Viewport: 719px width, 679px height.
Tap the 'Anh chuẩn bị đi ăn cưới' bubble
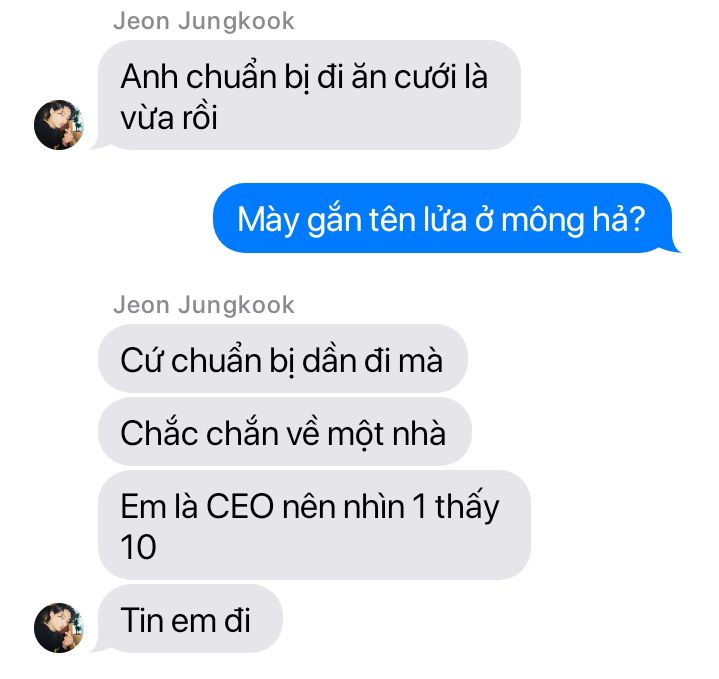coord(309,95)
